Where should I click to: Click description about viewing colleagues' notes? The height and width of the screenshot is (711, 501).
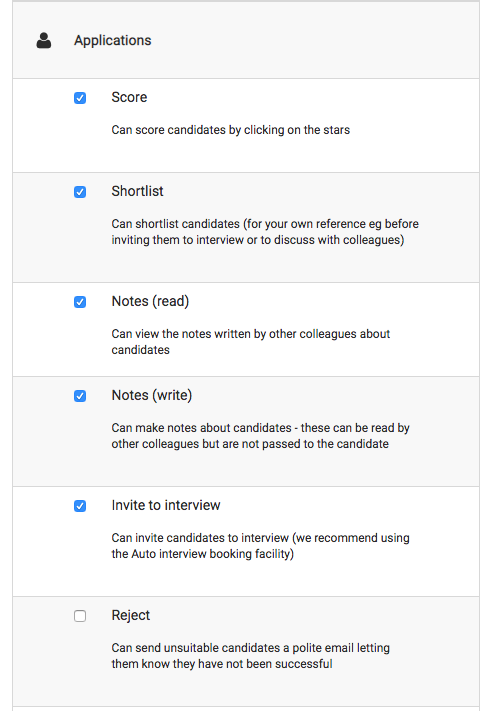(x=251, y=342)
